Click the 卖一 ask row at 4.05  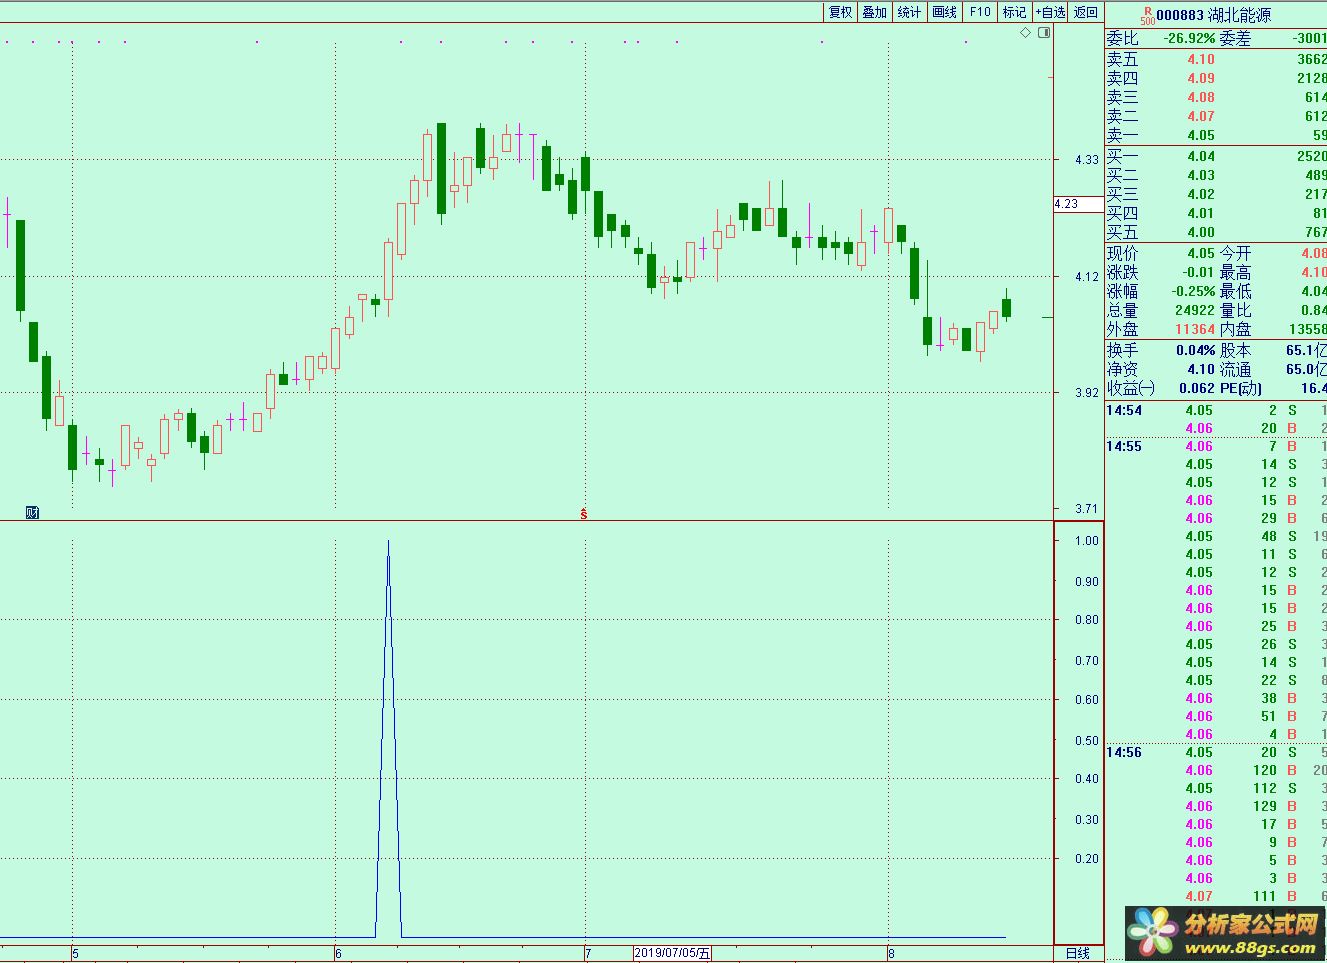pos(1216,135)
